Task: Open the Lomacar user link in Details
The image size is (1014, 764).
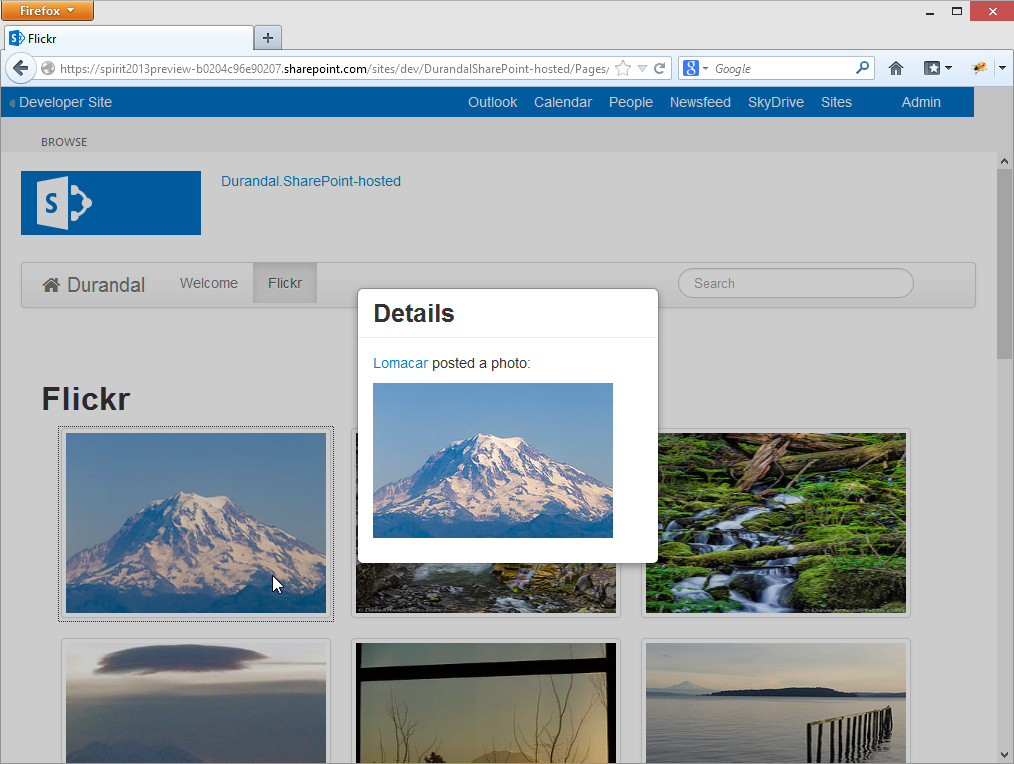Action: coord(400,363)
